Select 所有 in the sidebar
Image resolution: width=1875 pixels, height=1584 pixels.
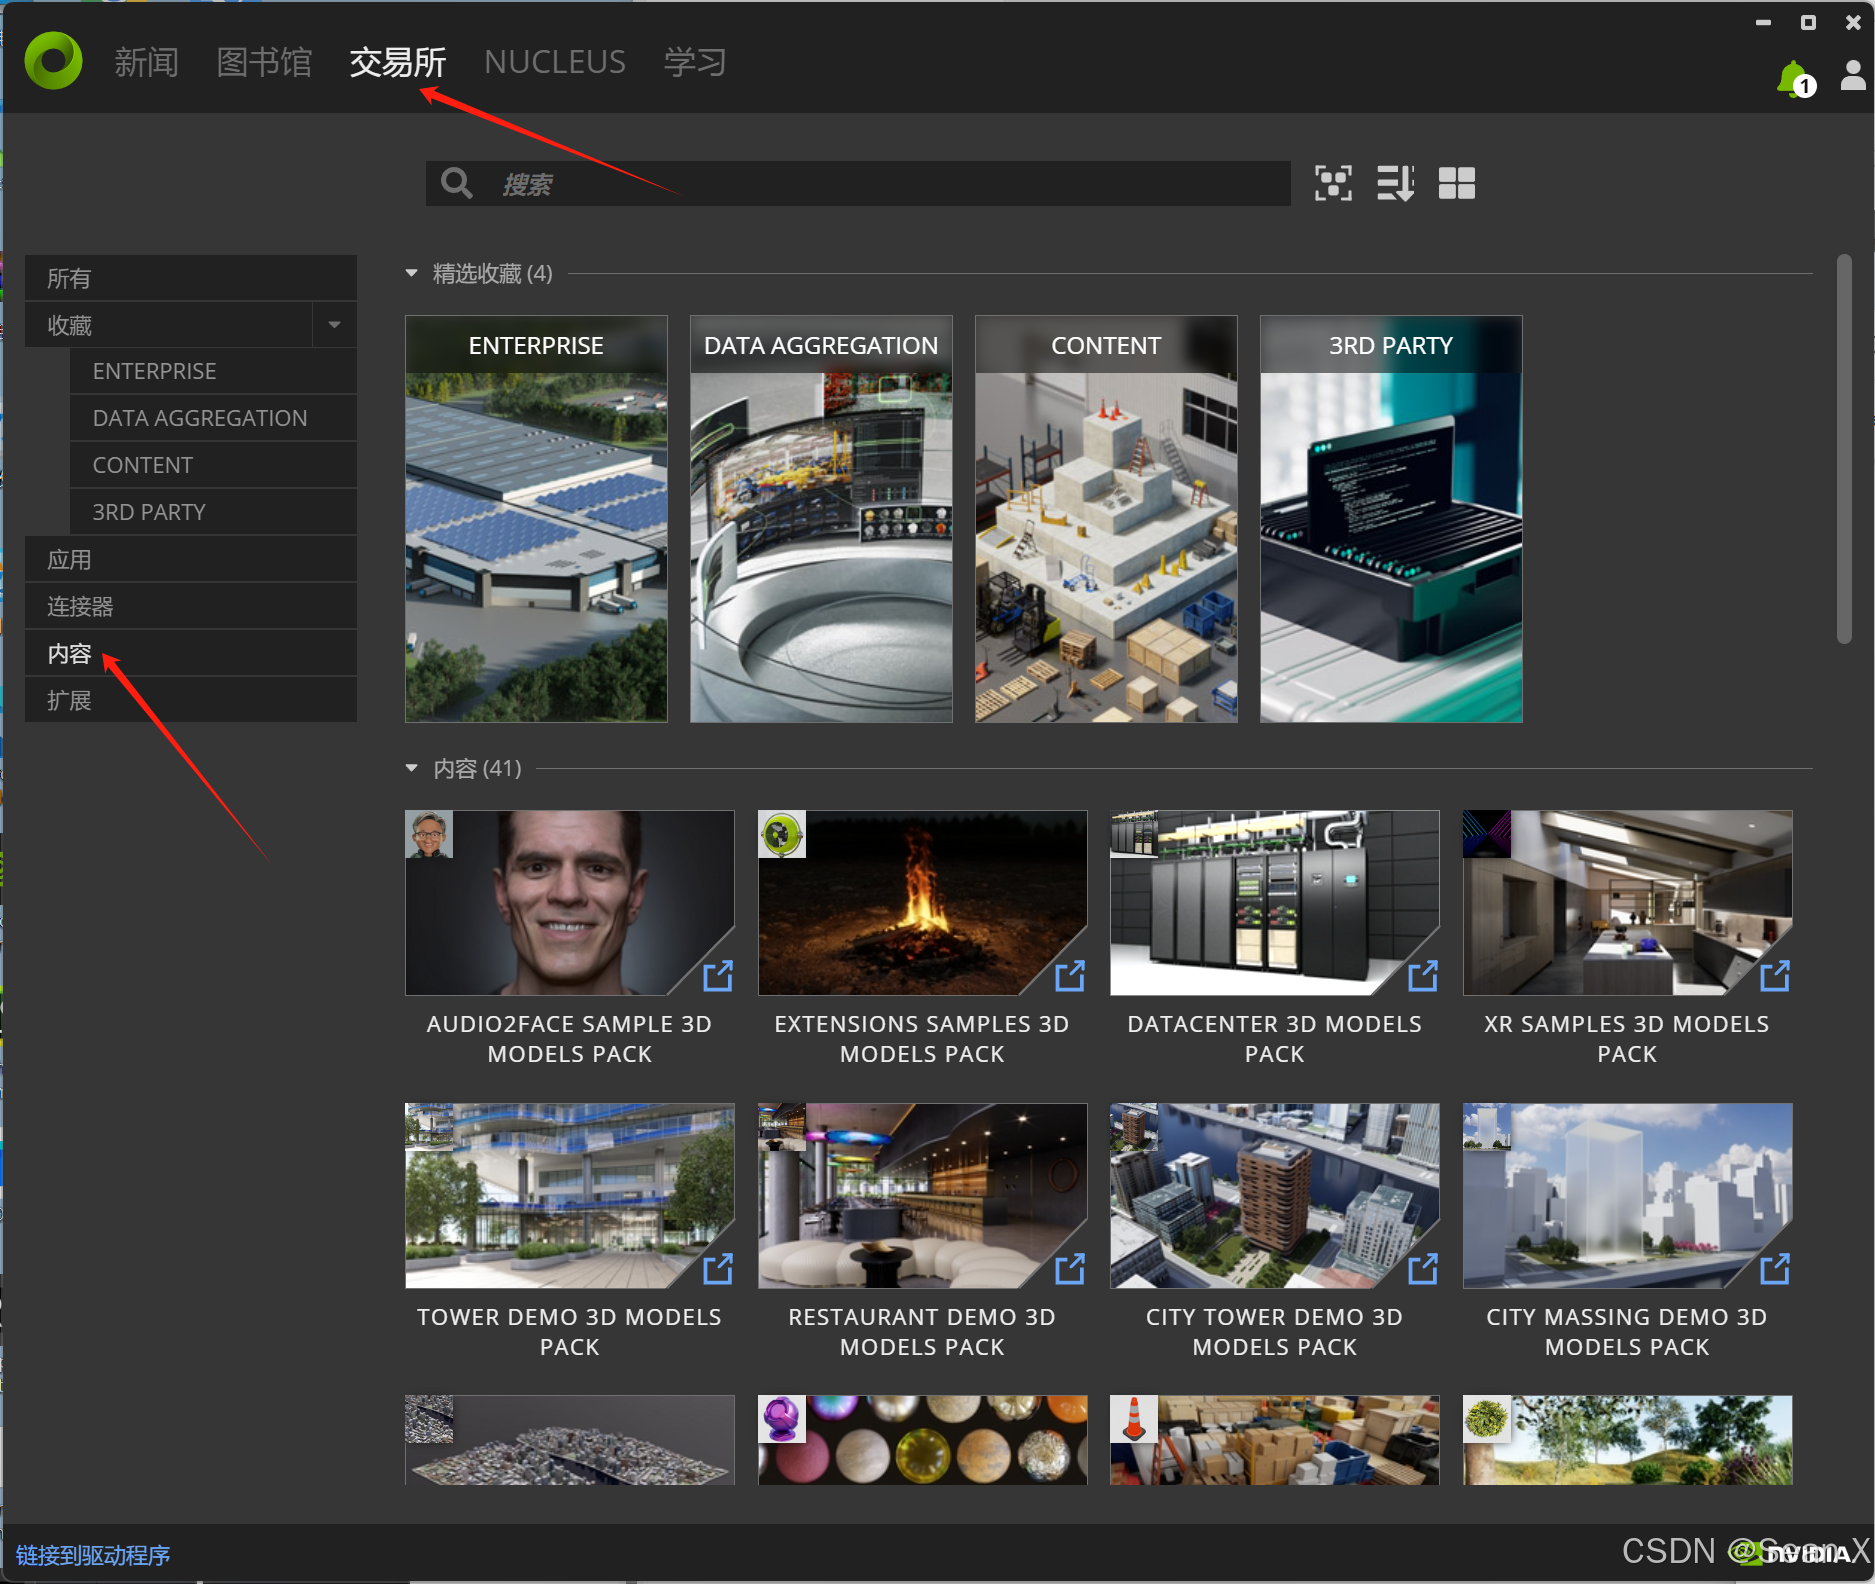[x=191, y=278]
